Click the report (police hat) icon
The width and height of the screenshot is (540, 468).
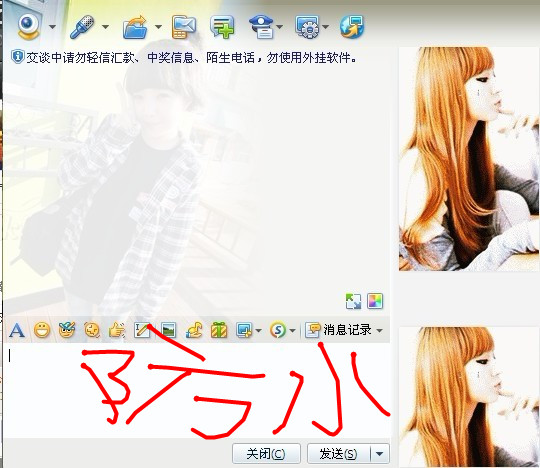click(261, 27)
